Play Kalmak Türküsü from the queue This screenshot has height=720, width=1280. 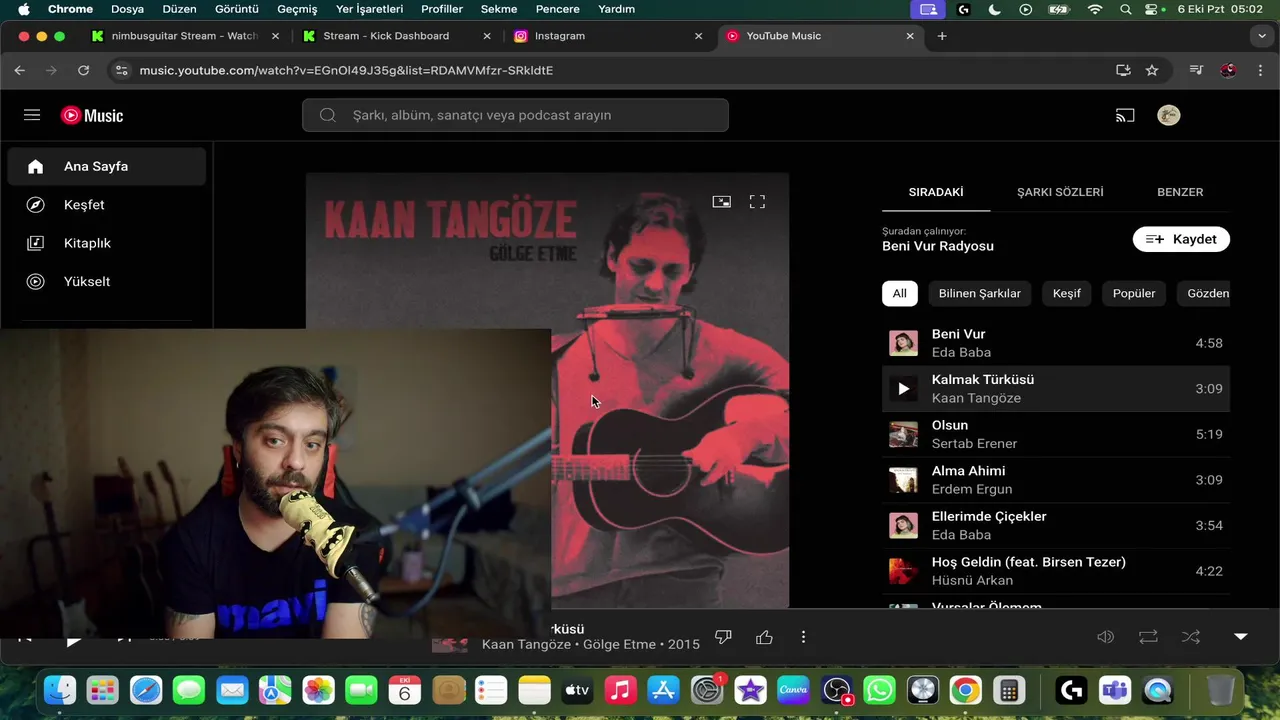(903, 389)
